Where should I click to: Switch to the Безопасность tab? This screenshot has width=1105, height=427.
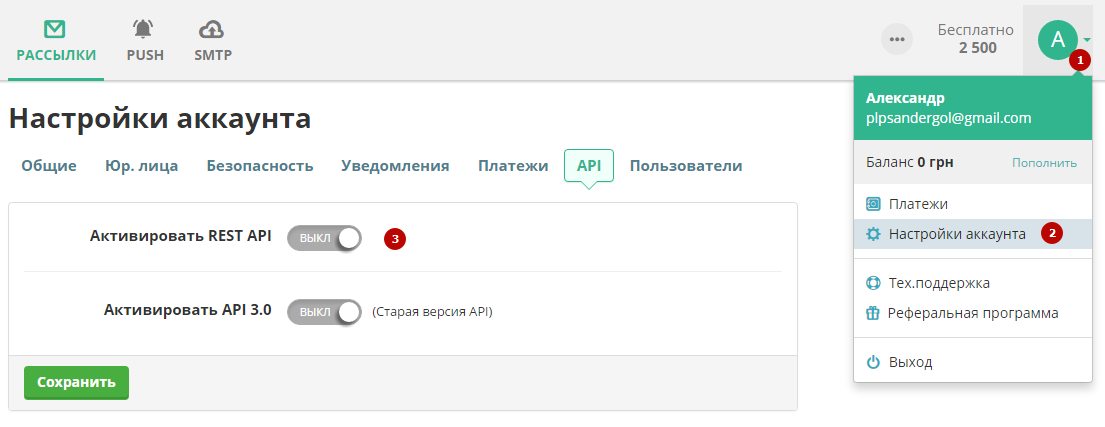tap(260, 166)
